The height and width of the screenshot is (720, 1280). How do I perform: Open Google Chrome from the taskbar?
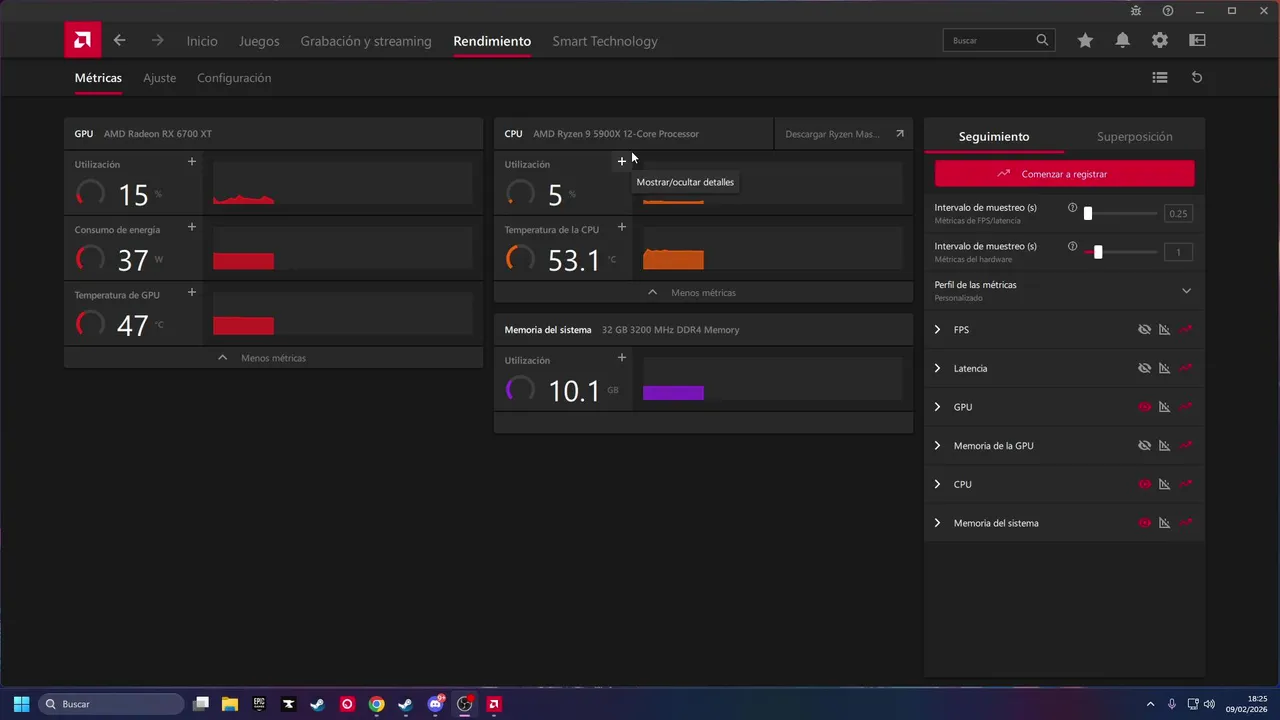(376, 704)
